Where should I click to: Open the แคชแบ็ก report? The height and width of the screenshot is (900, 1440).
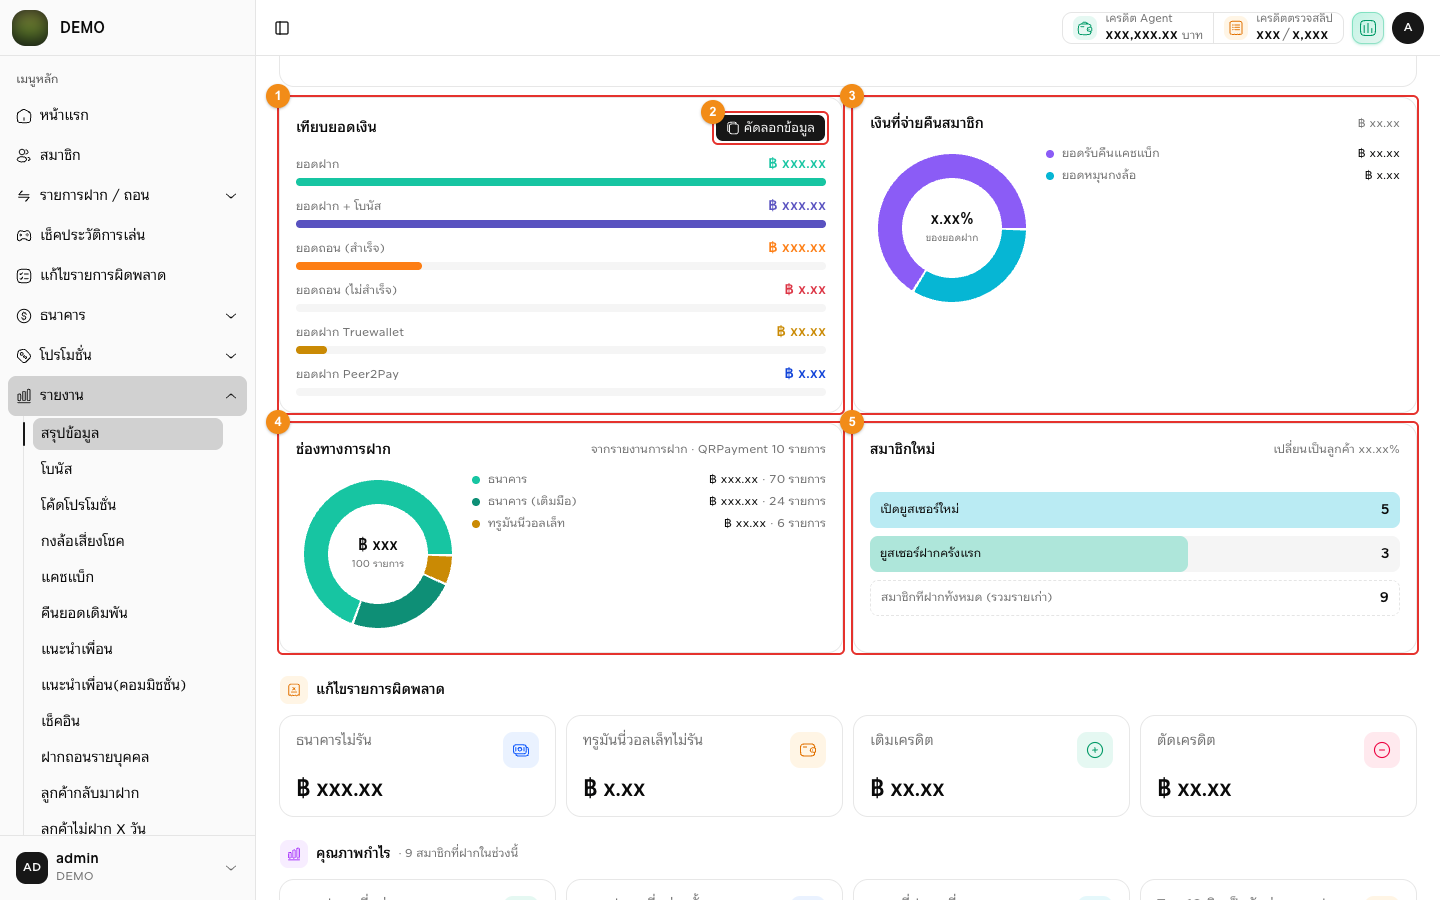[x=128, y=578]
